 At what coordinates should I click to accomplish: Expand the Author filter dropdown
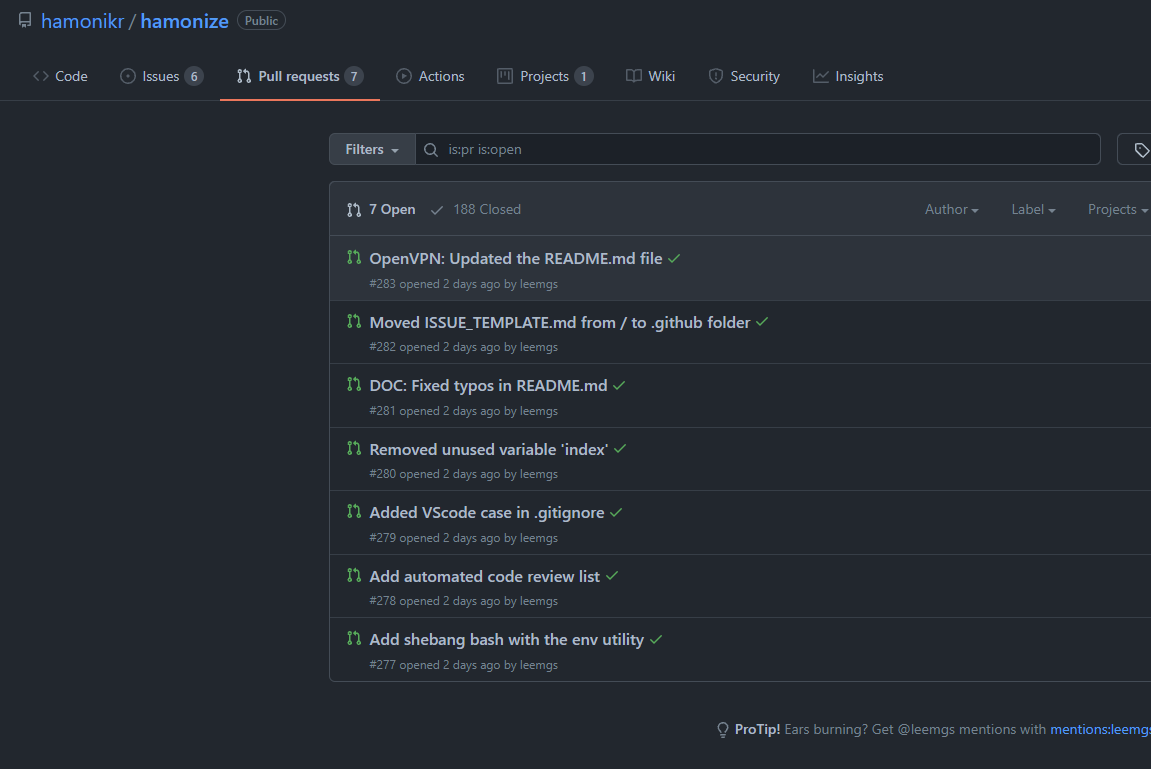(x=951, y=210)
